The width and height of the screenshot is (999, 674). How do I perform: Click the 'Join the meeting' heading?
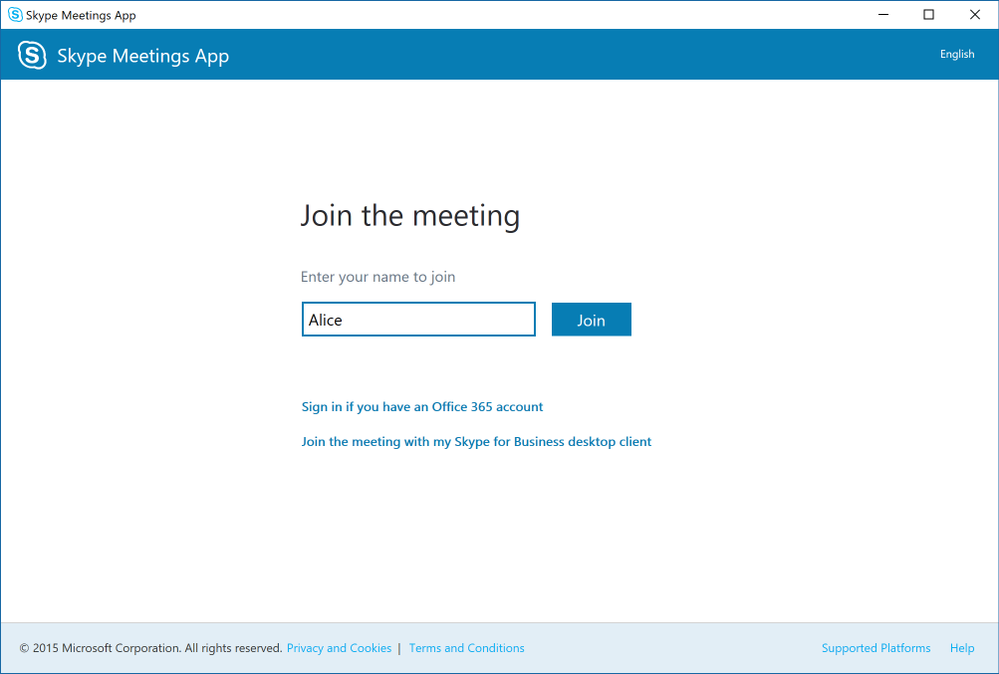pyautogui.click(x=410, y=215)
